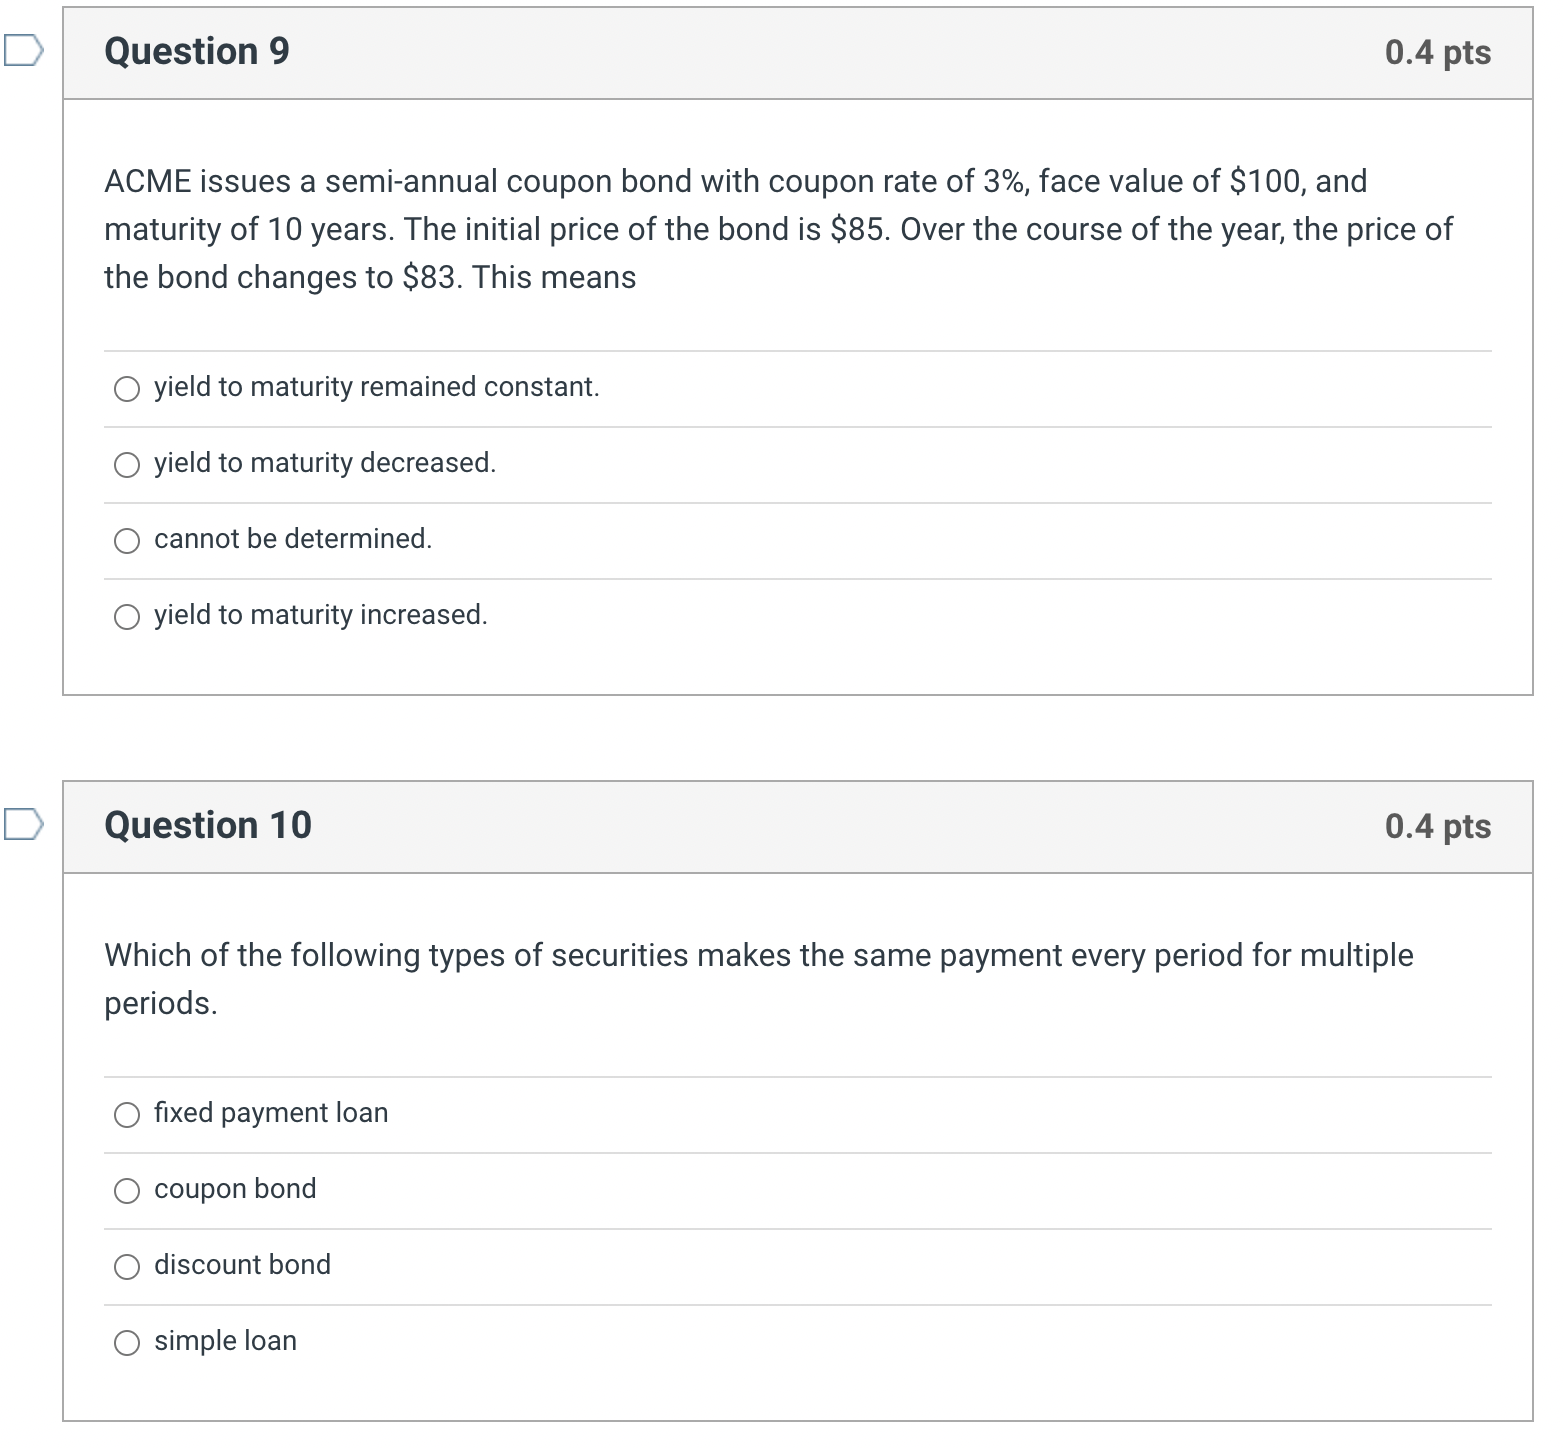Click the '0.4 pts' label on Question 9
Image resolution: width=1564 pixels, height=1448 pixels.
point(1436,51)
